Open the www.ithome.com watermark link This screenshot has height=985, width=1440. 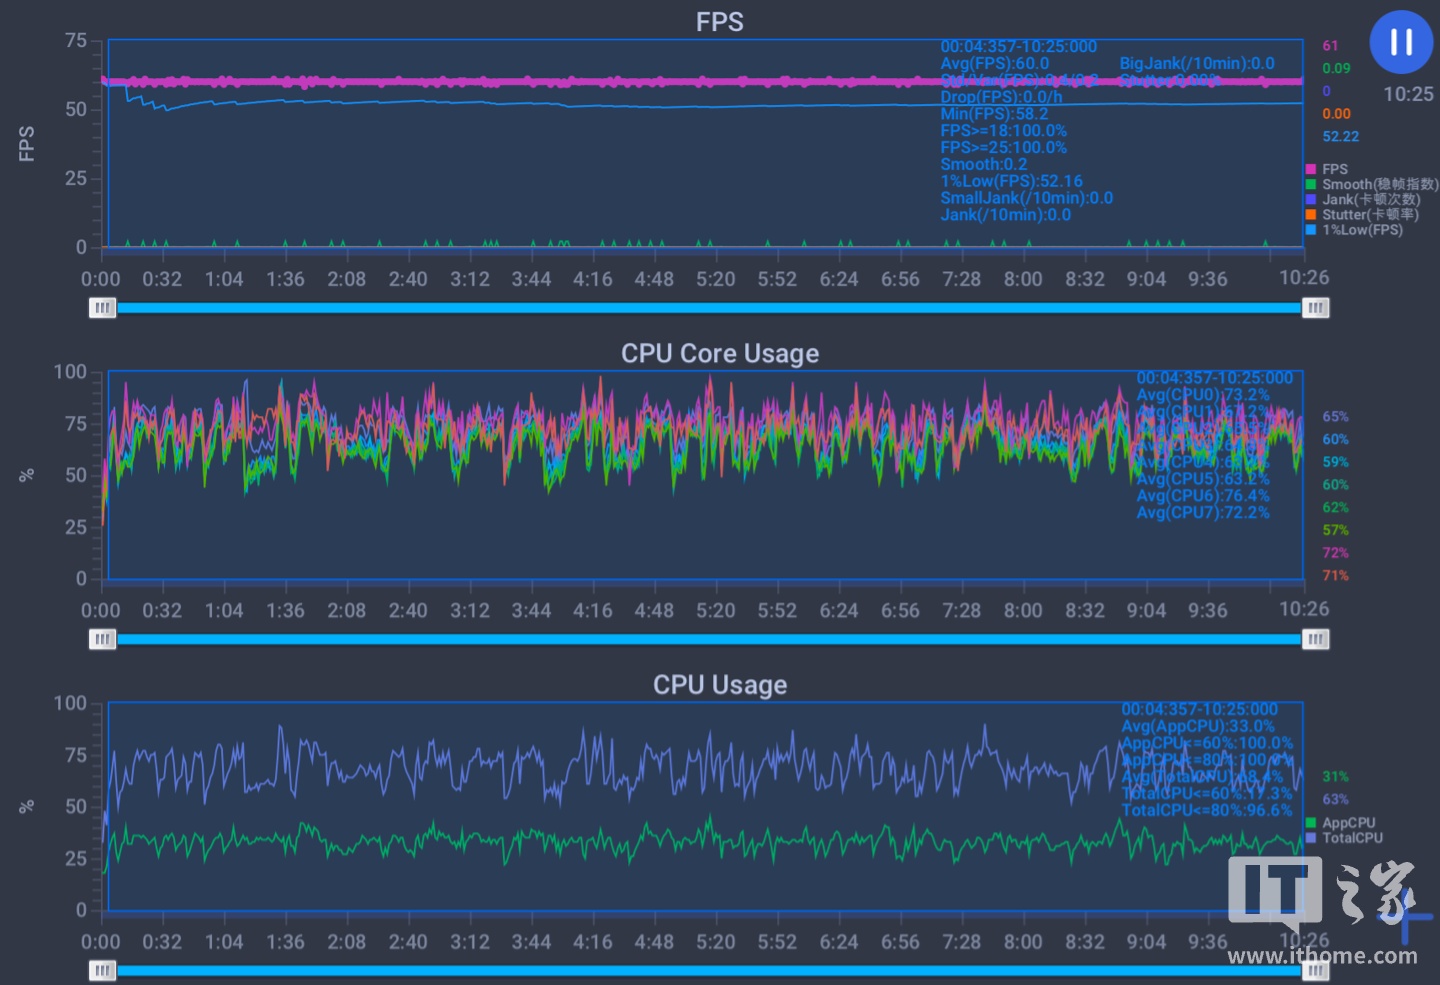[x=1322, y=957]
